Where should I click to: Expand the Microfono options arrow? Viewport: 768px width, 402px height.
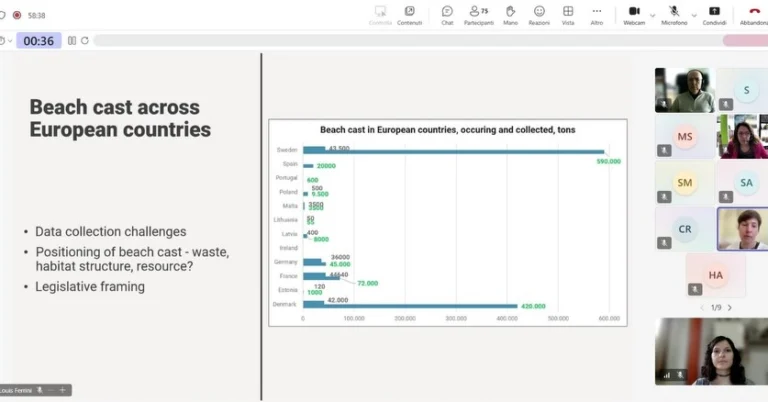(693, 15)
